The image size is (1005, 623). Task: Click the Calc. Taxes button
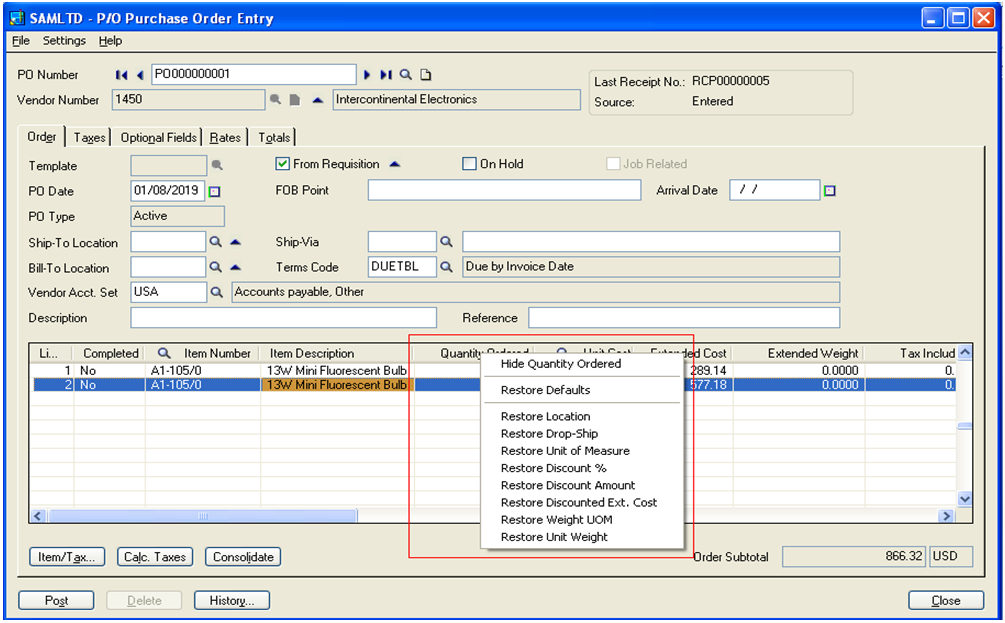pyautogui.click(x=154, y=557)
